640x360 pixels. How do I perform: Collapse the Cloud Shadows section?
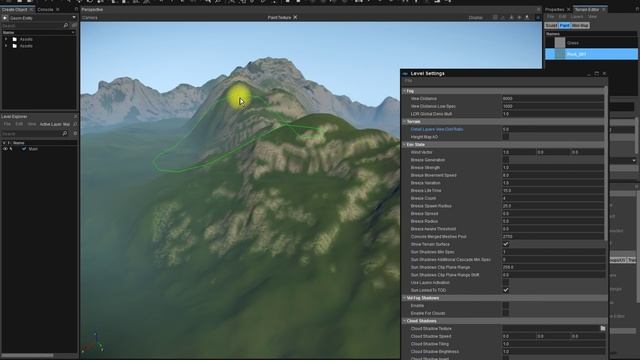pyautogui.click(x=404, y=321)
